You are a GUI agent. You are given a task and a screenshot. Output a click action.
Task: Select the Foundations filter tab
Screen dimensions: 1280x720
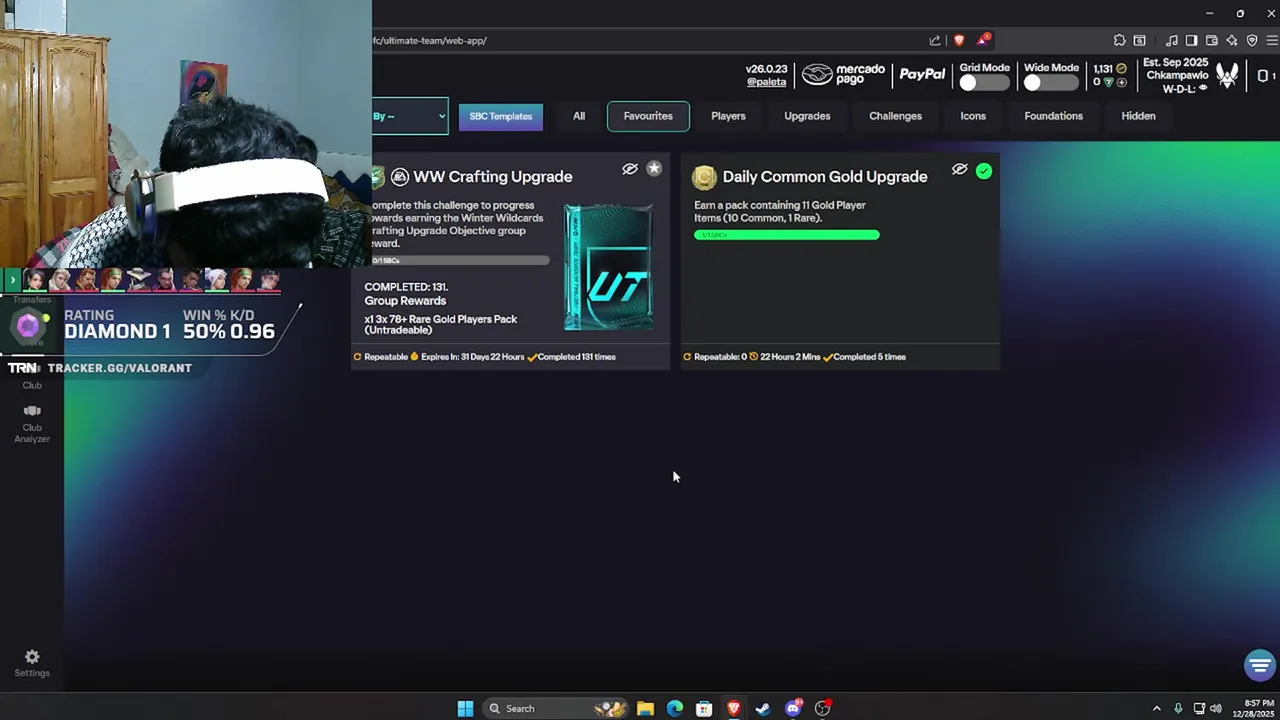(1053, 116)
